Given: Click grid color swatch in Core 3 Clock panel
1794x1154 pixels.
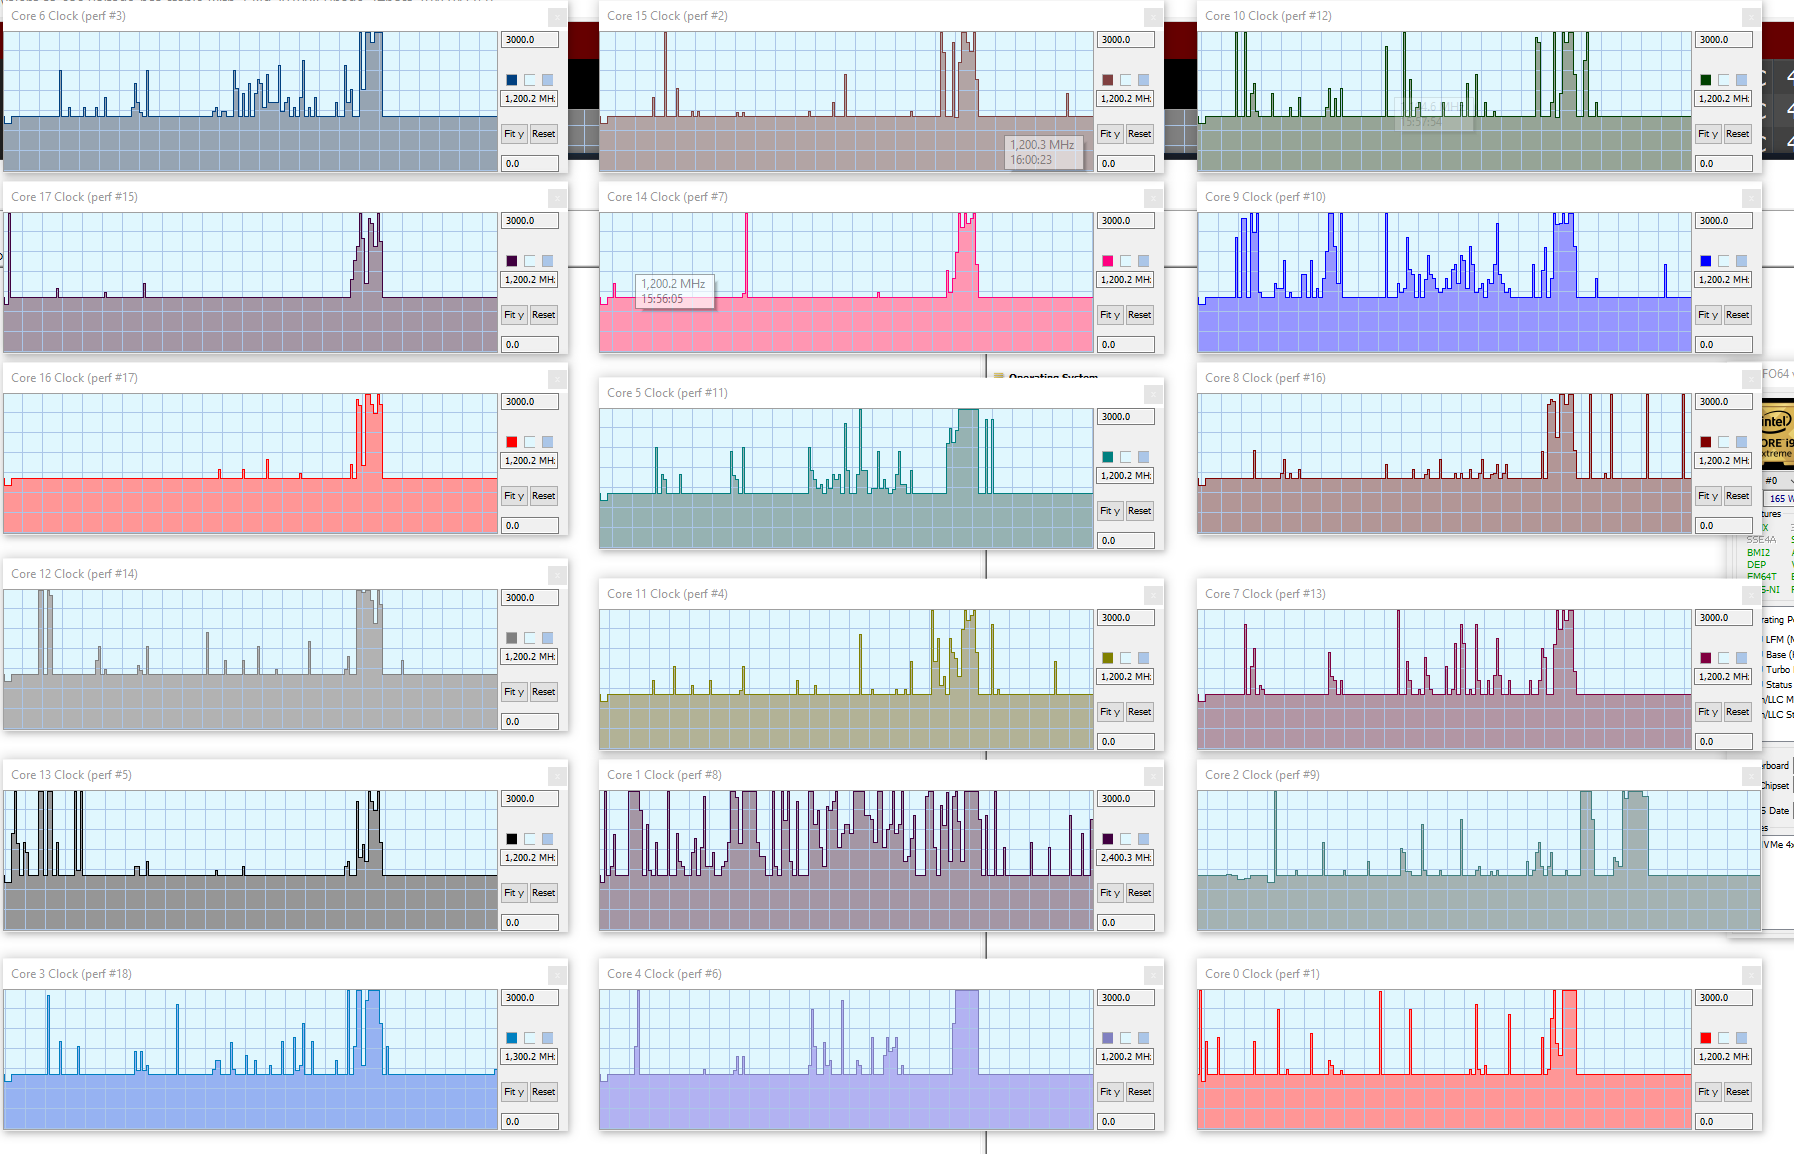Looking at the screenshot, I should (x=547, y=1038).
